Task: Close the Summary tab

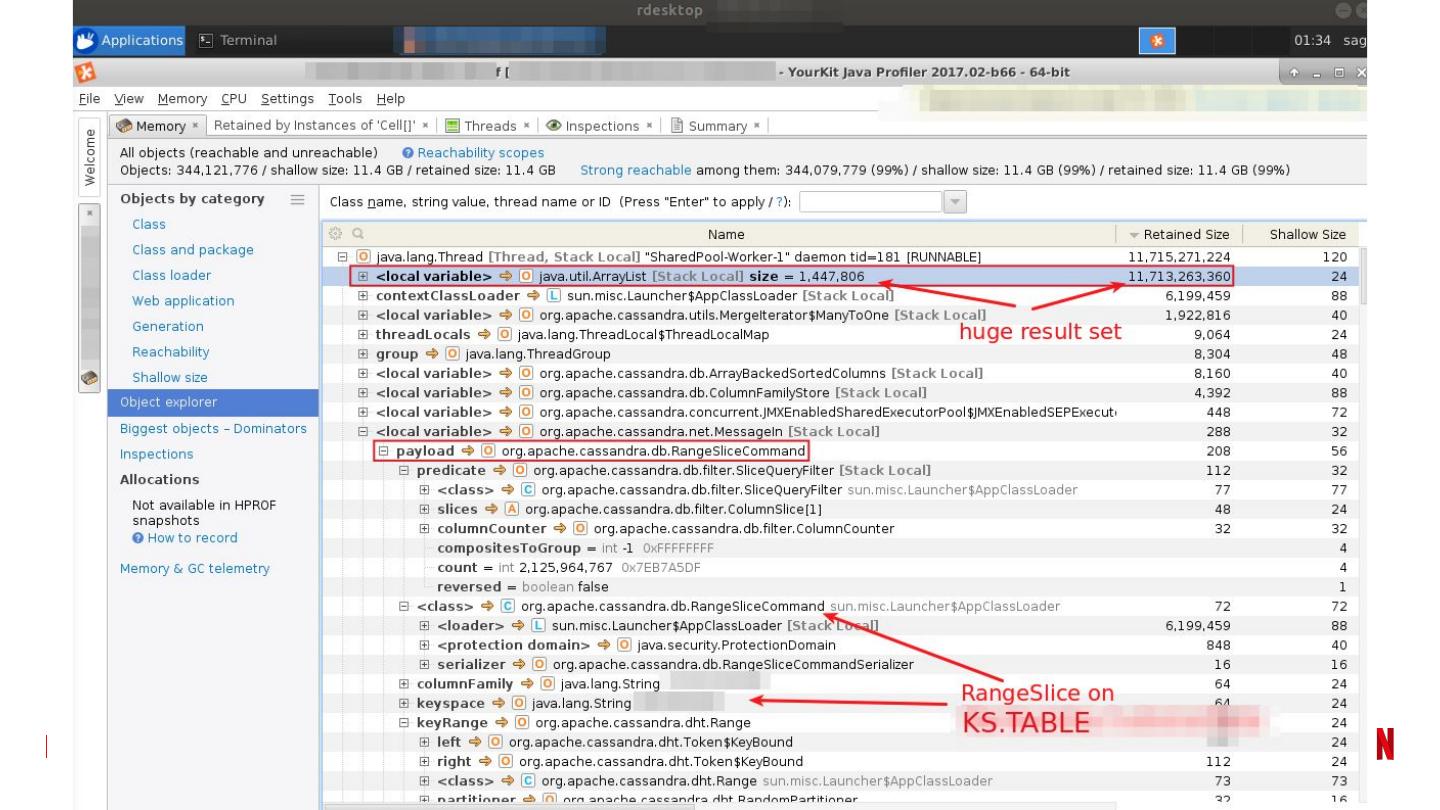Action: 757,126
